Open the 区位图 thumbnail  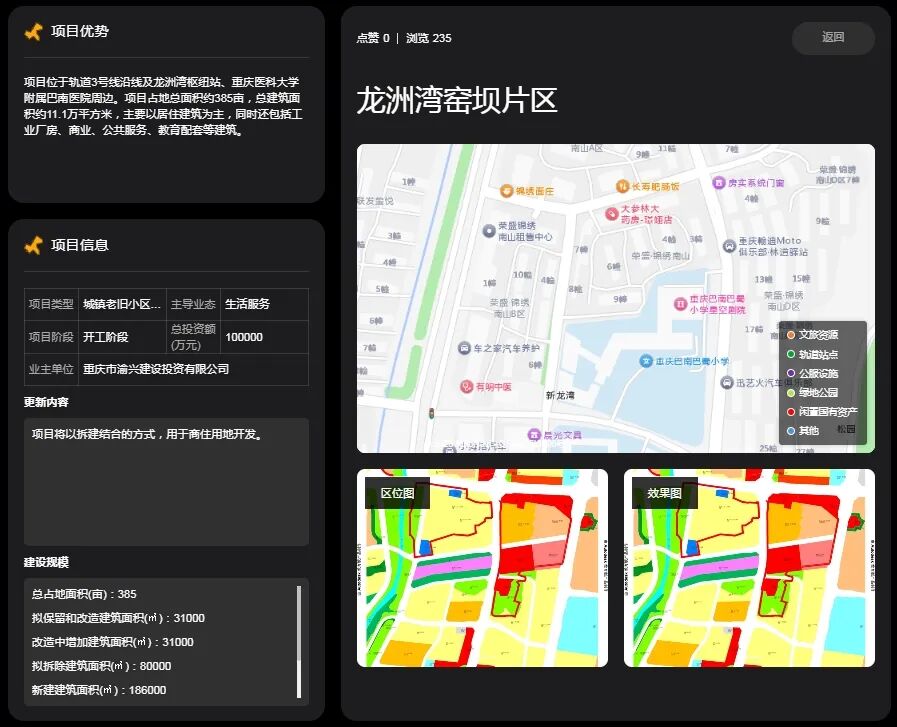482,568
